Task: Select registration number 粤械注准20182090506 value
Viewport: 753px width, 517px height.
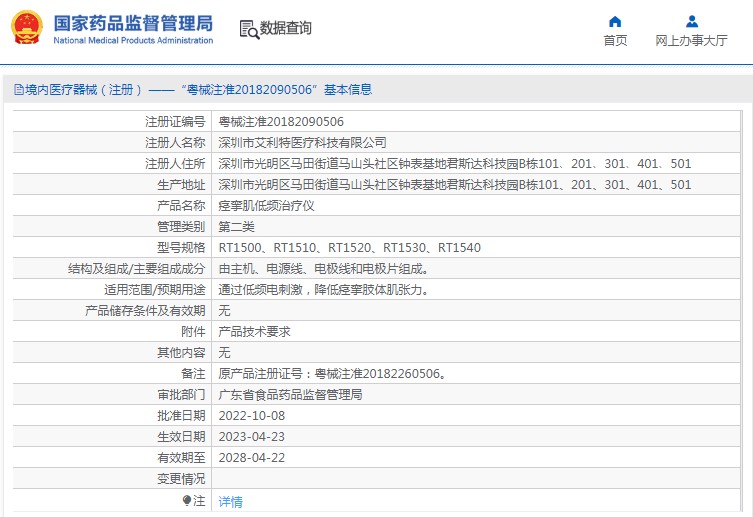Action: click(281, 121)
